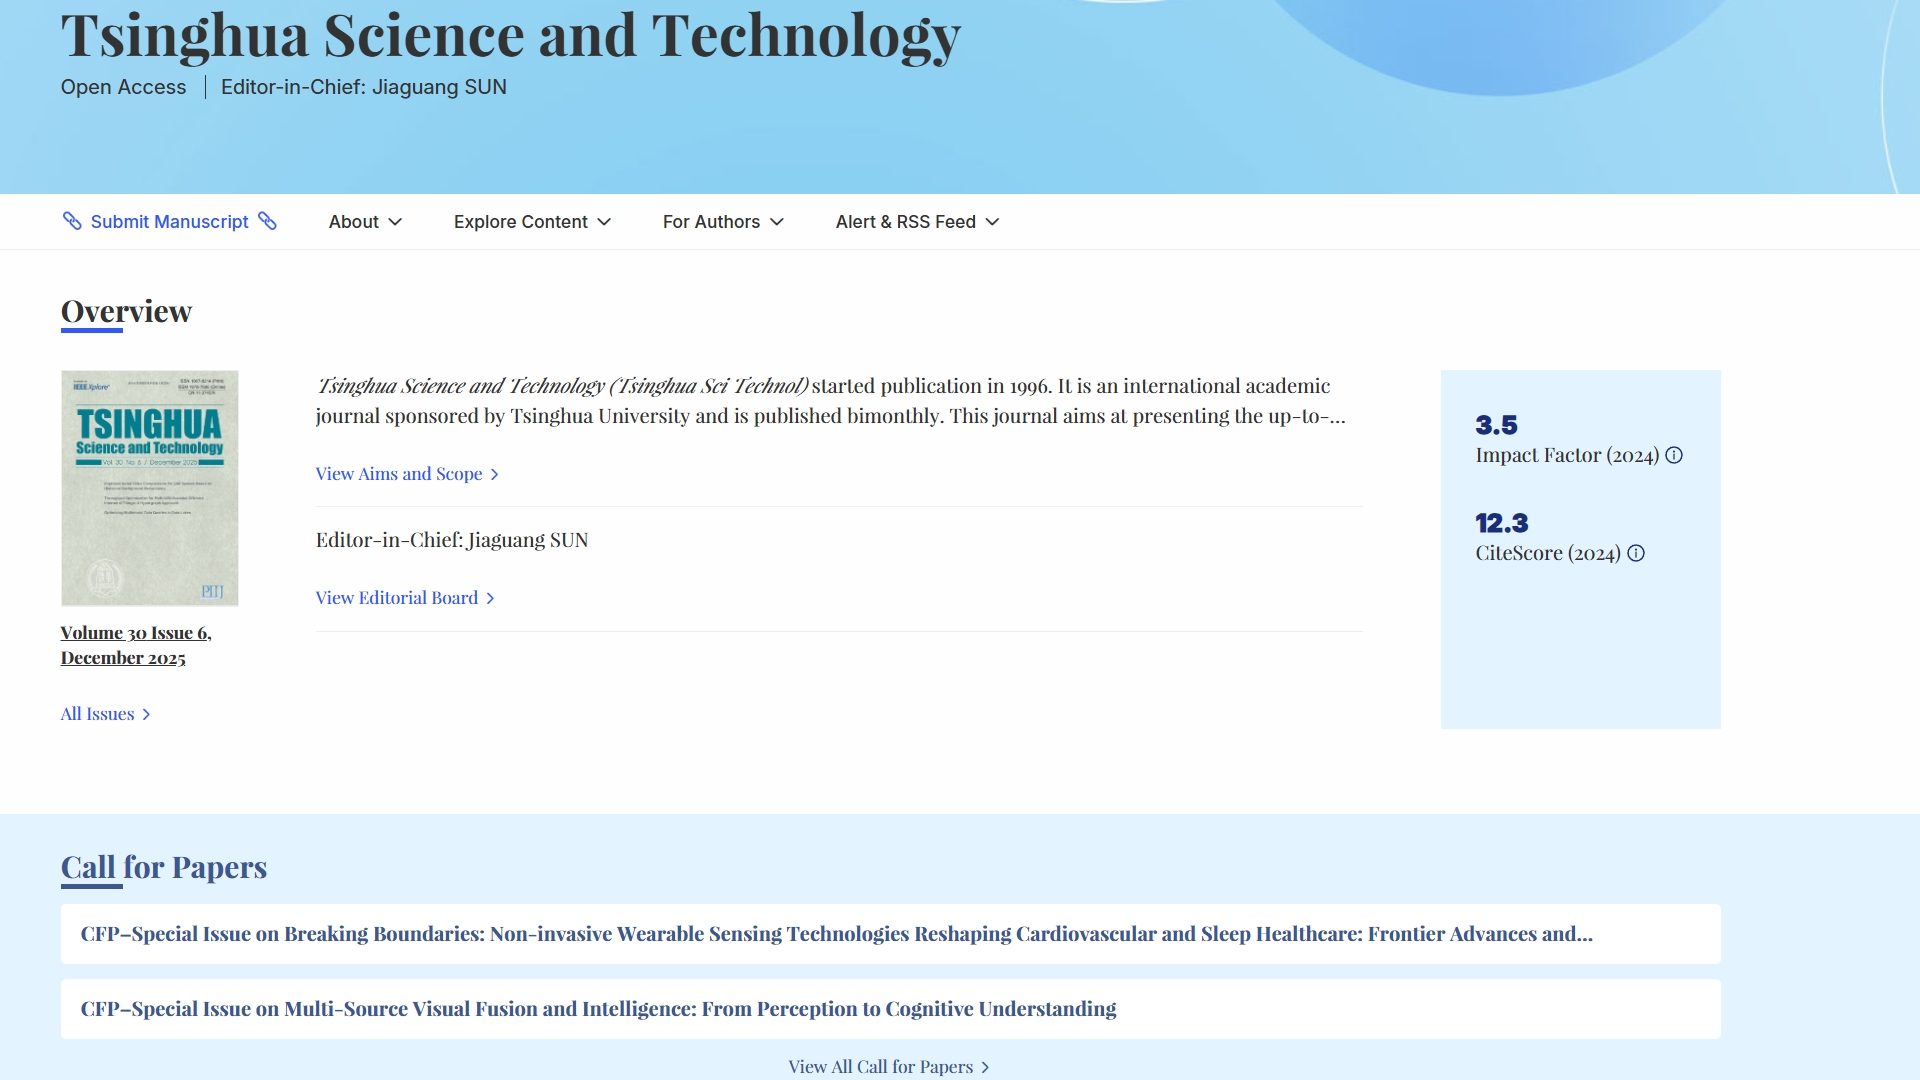Open CiteScore info icon

coord(1636,553)
